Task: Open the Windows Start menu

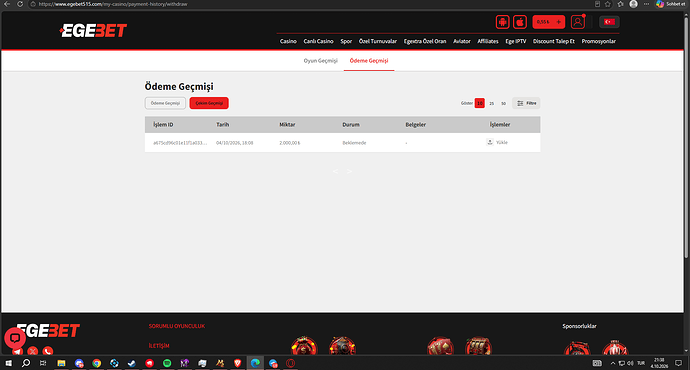Action: click(8, 363)
